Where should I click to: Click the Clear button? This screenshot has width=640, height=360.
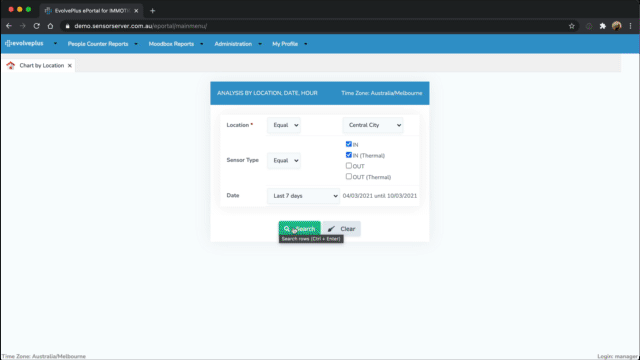[341, 229]
